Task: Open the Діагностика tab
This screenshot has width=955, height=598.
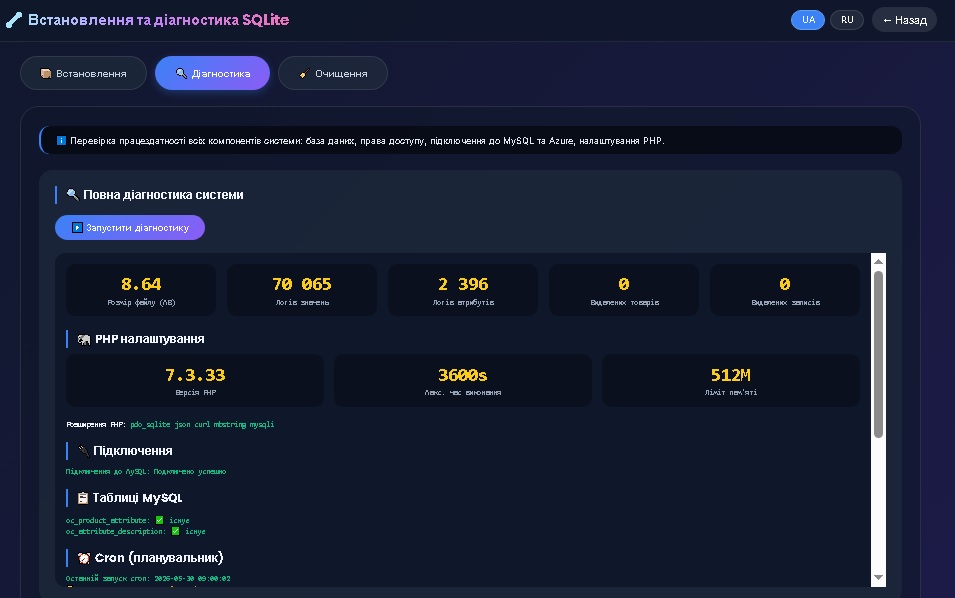Action: [213, 73]
